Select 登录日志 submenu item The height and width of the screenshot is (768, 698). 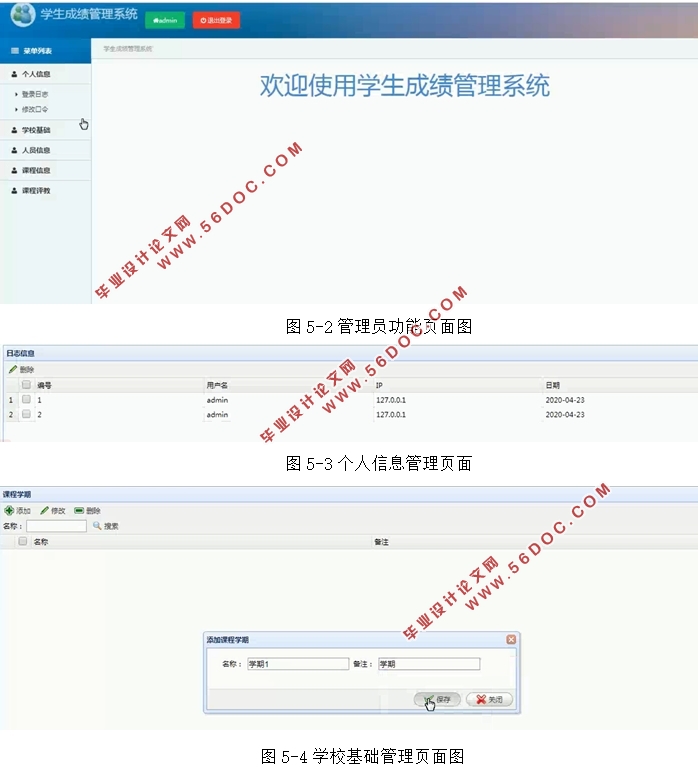click(x=35, y=94)
